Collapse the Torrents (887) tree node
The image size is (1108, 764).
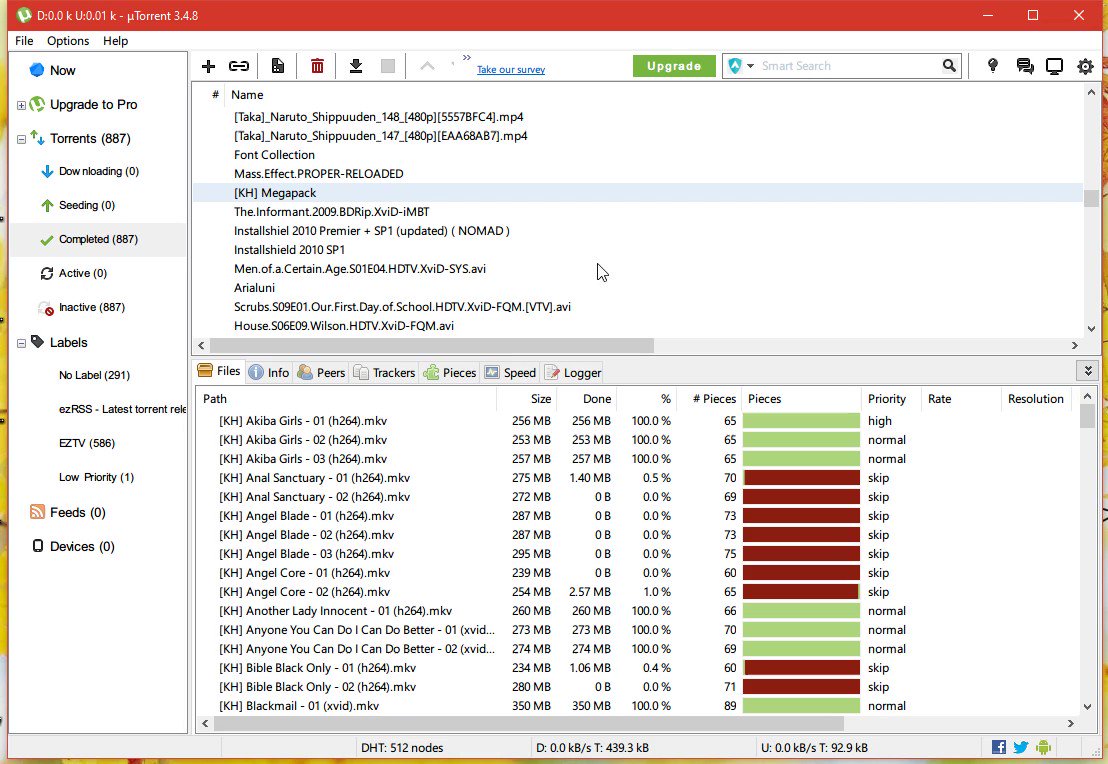click(21, 139)
